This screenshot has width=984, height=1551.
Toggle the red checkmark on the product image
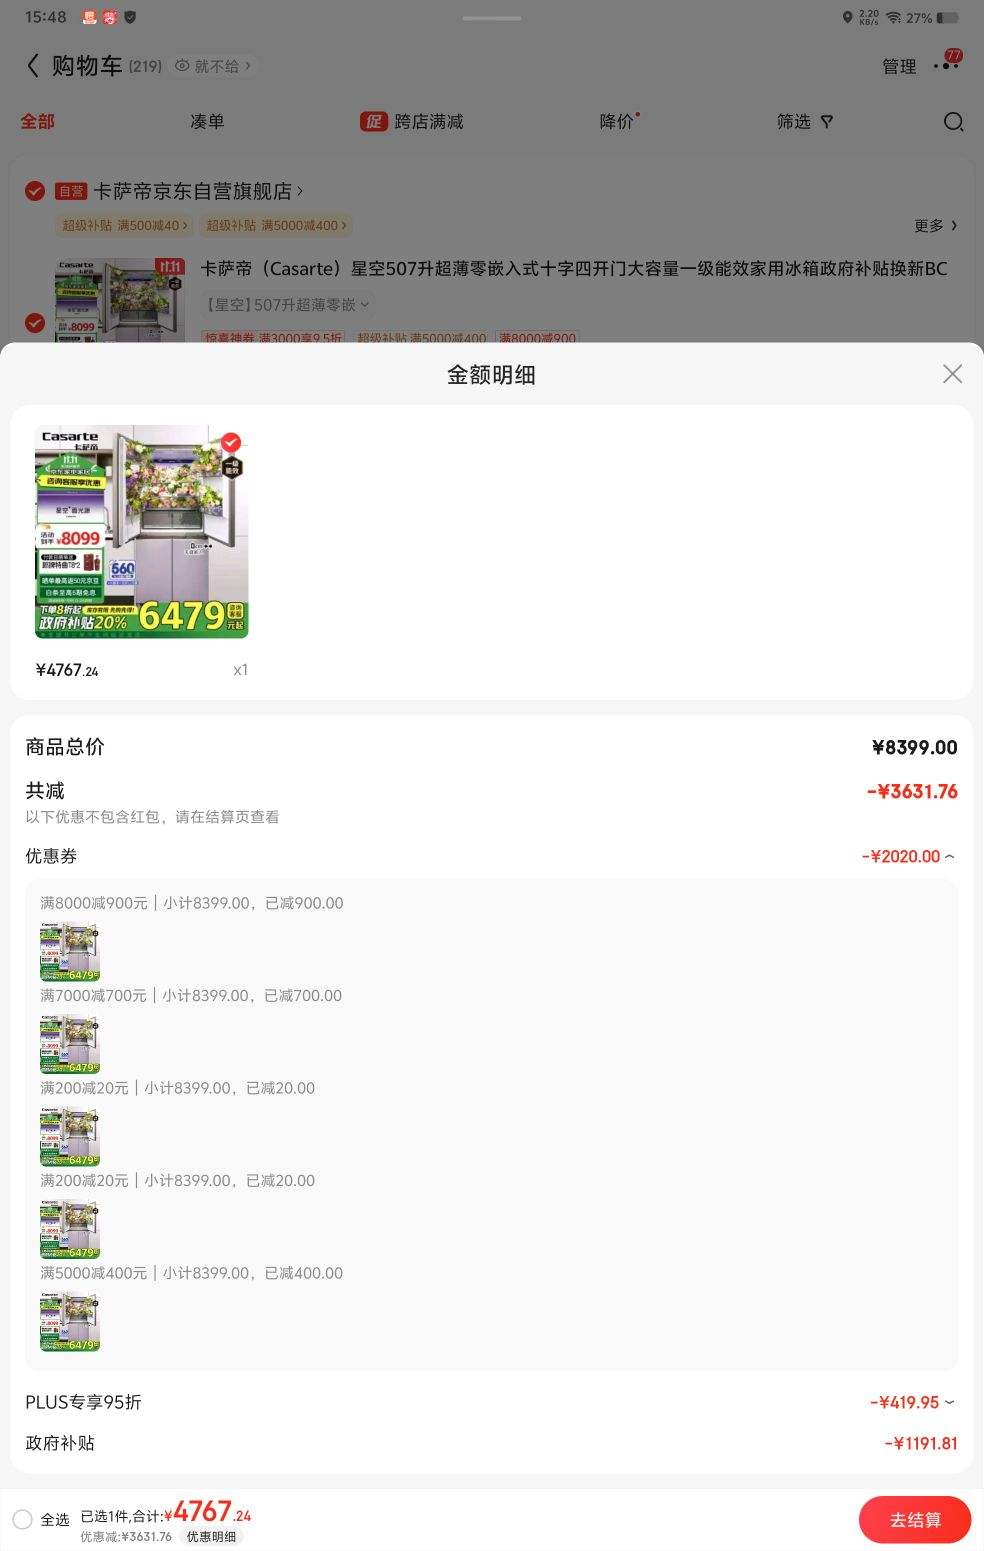[x=231, y=442]
